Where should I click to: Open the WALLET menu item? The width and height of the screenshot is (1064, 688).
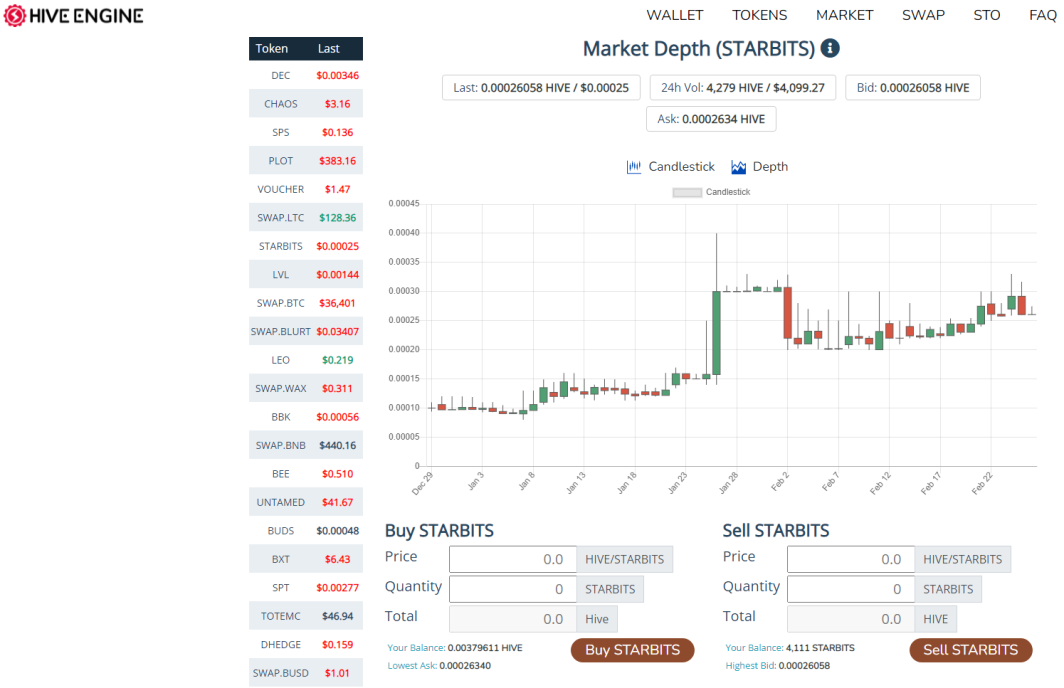point(674,15)
